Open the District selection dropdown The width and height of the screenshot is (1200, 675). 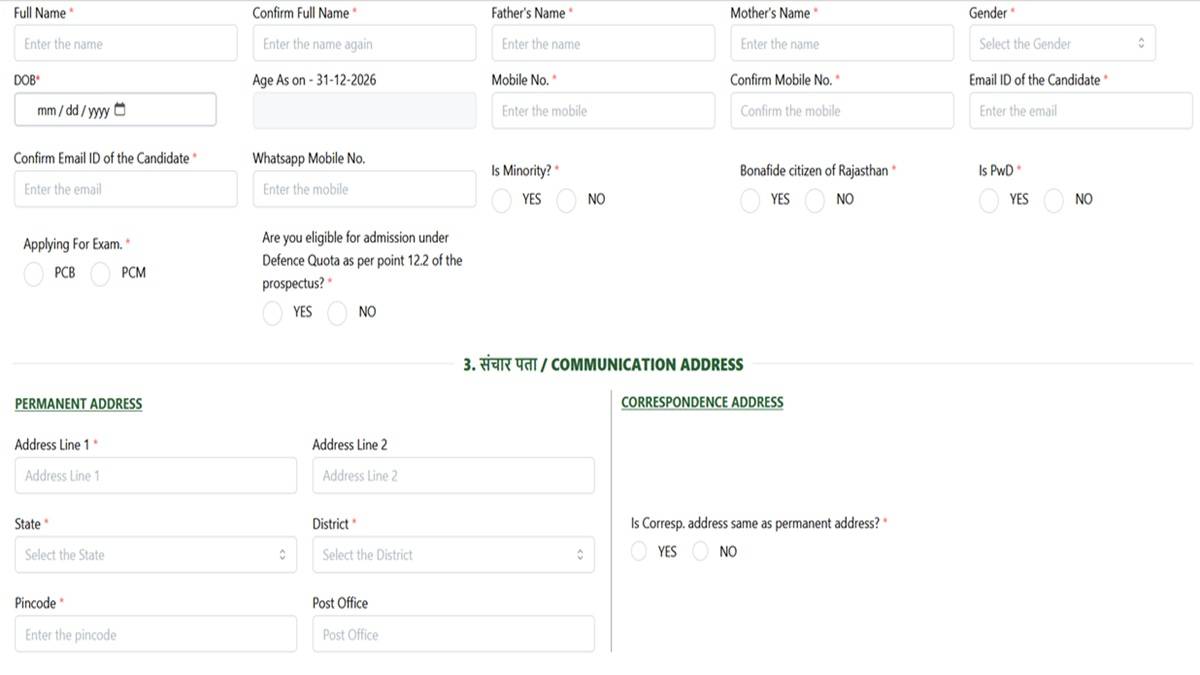coord(453,554)
